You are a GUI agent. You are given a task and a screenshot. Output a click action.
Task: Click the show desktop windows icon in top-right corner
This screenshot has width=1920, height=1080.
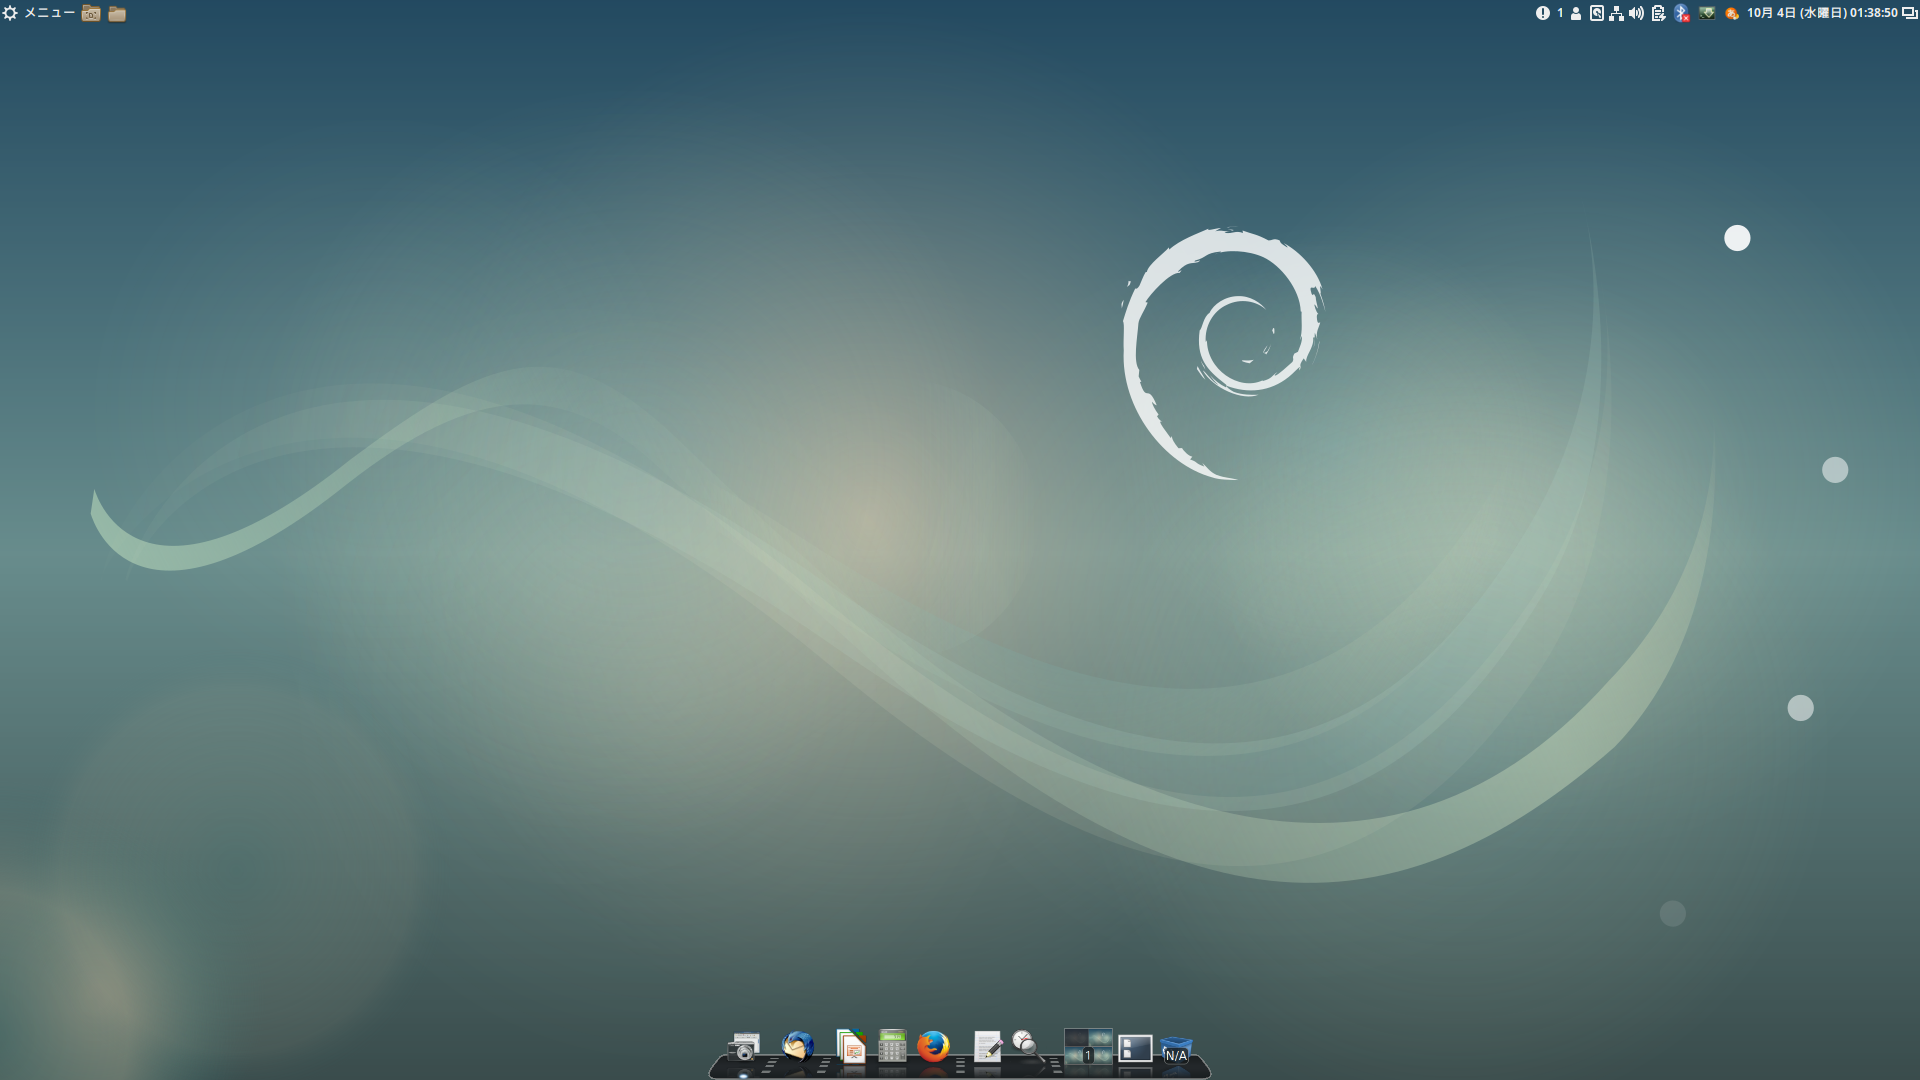tap(1910, 13)
